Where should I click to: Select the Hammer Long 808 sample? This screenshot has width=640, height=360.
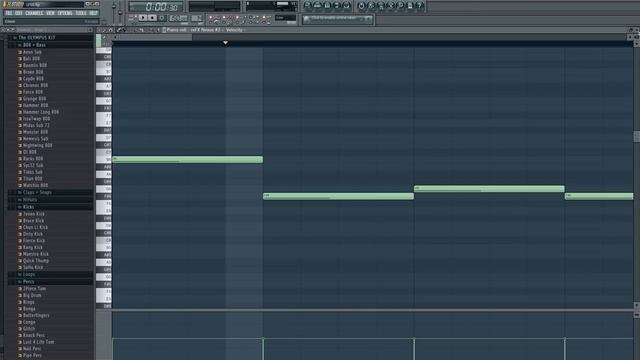click(x=41, y=112)
